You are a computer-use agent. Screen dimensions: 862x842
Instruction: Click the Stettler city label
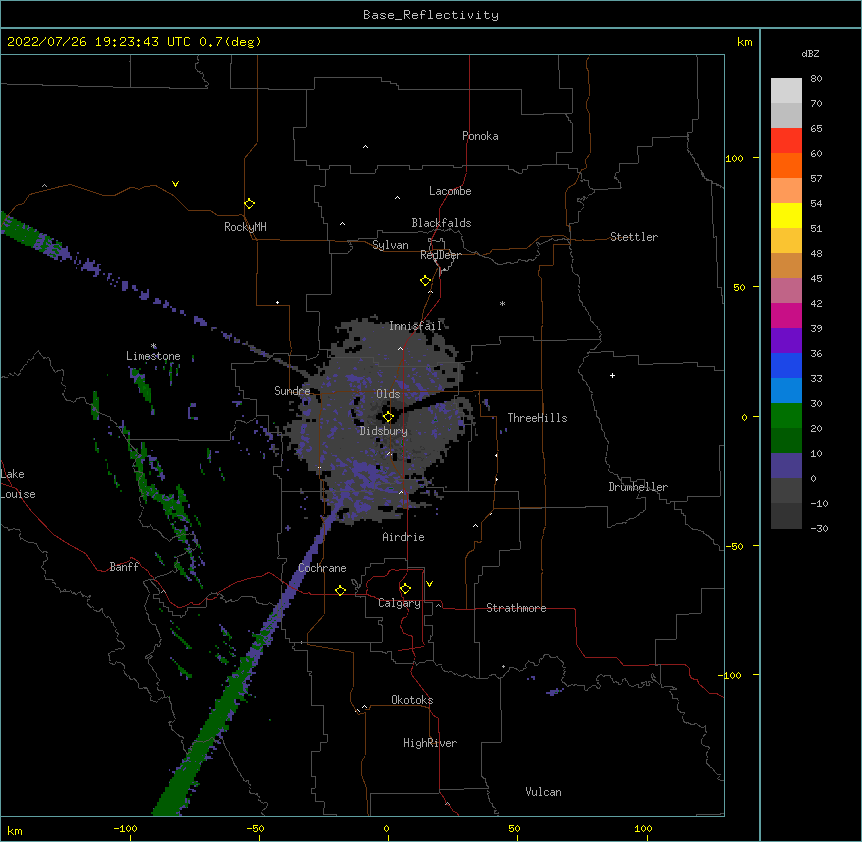(x=634, y=237)
